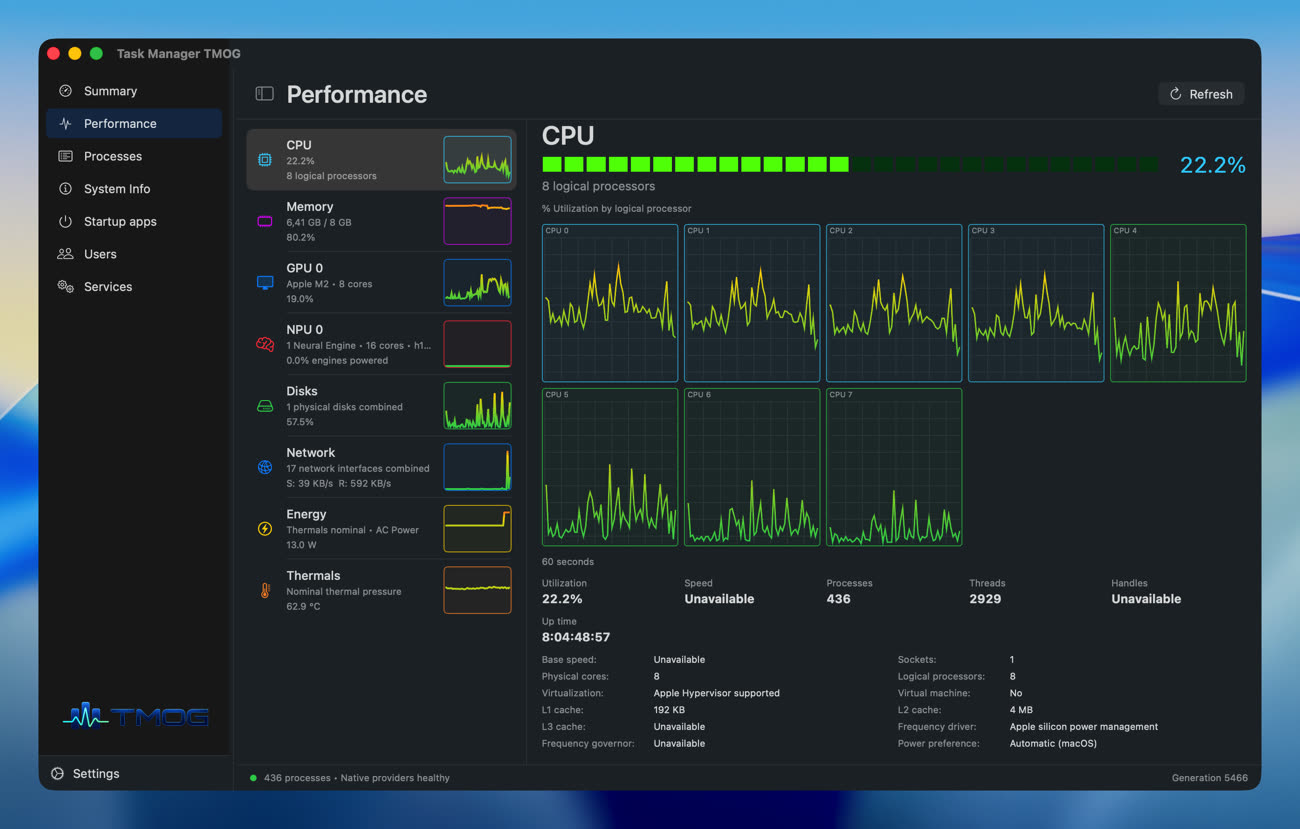Select the Disks resource entry
1300x829 pixels.
[381, 406]
